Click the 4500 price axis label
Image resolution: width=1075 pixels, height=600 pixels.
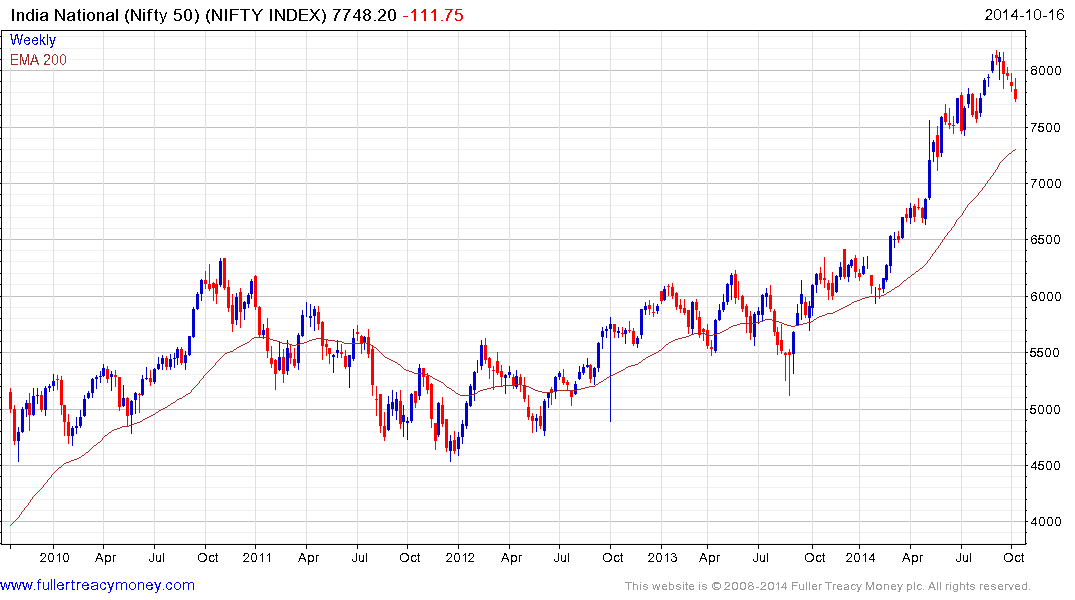[x=1045, y=466]
